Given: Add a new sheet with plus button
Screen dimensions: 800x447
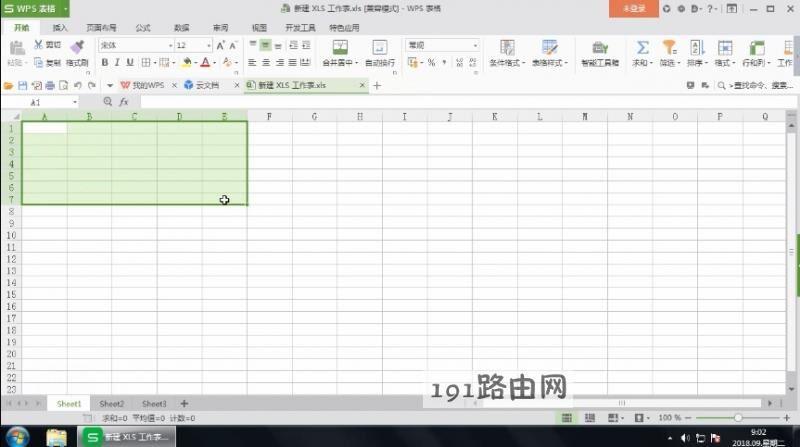Looking at the screenshot, I should [x=184, y=404].
